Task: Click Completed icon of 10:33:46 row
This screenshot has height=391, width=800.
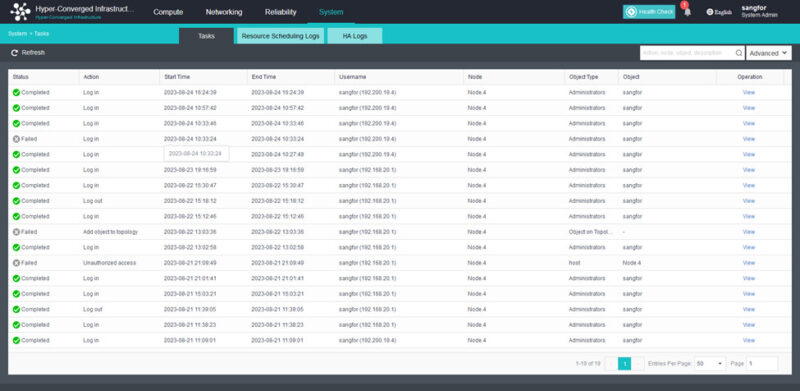Action: click(16, 124)
